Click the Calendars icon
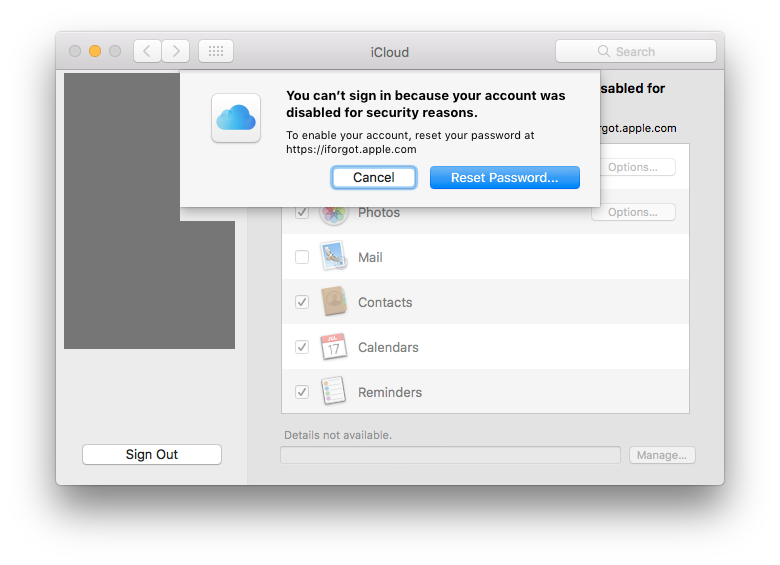 coord(333,346)
